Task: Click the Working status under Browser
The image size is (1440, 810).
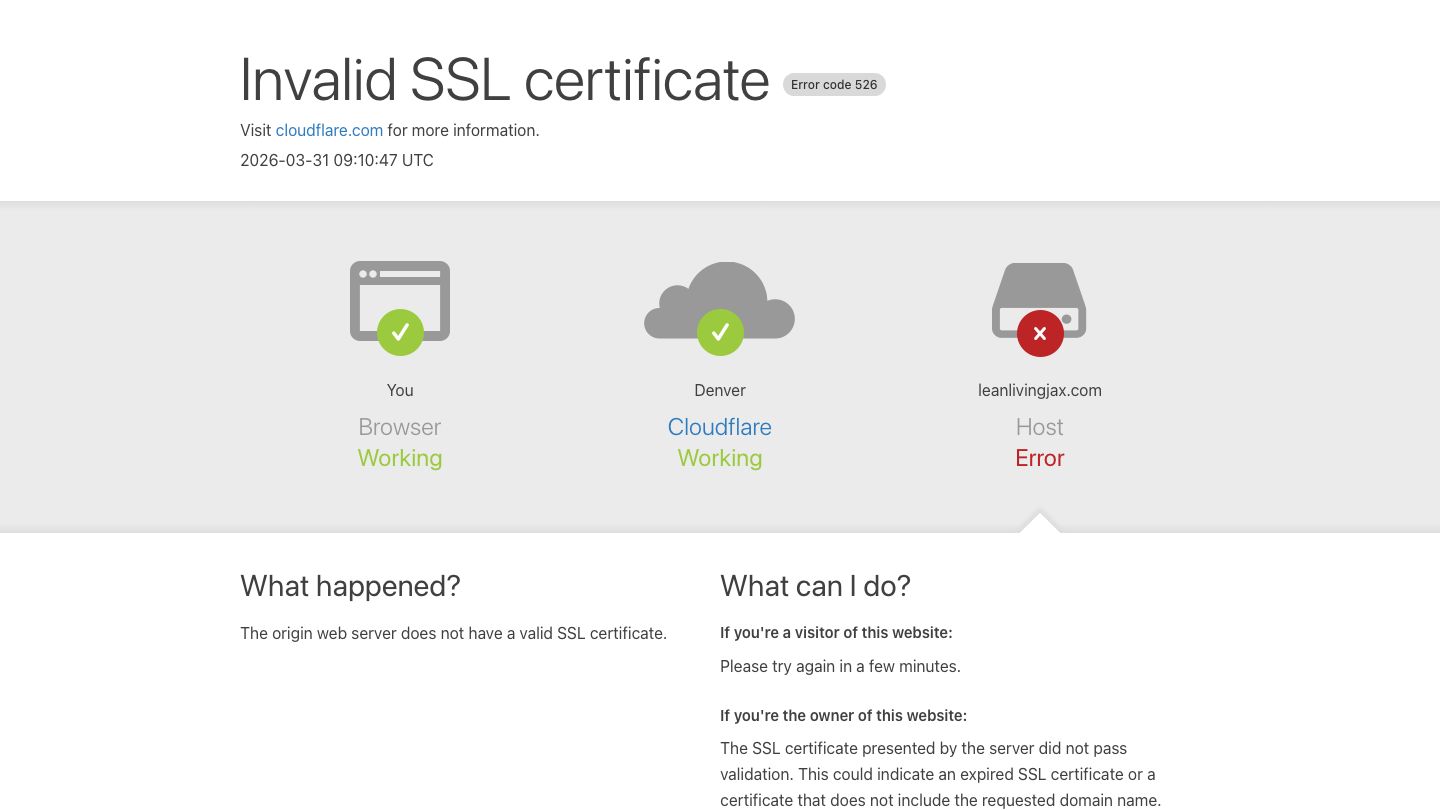Action: point(400,458)
